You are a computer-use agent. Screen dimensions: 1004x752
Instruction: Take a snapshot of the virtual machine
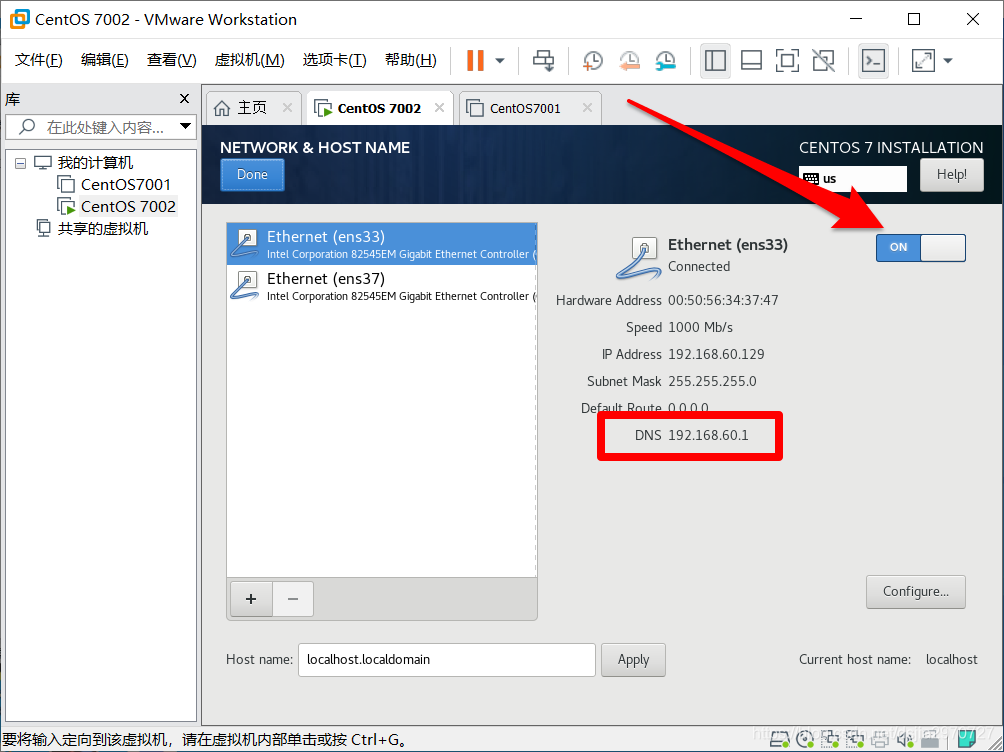[593, 61]
